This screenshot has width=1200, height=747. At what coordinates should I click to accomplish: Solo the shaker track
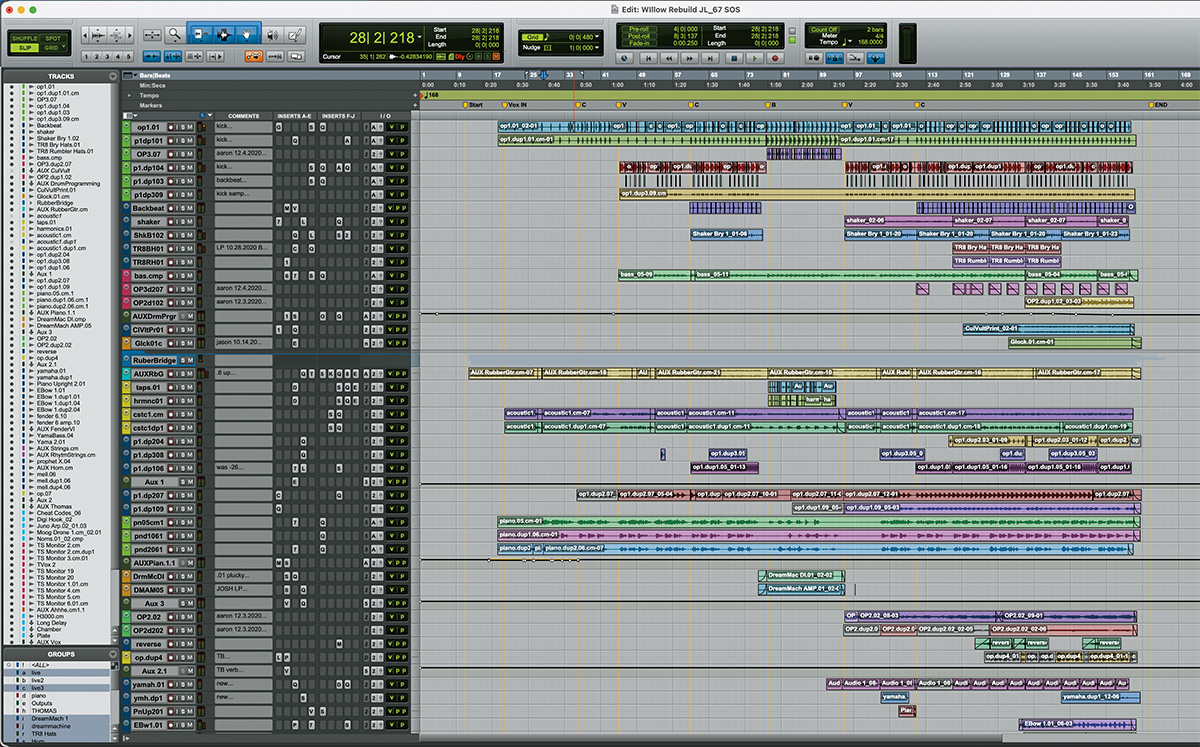[x=182, y=222]
